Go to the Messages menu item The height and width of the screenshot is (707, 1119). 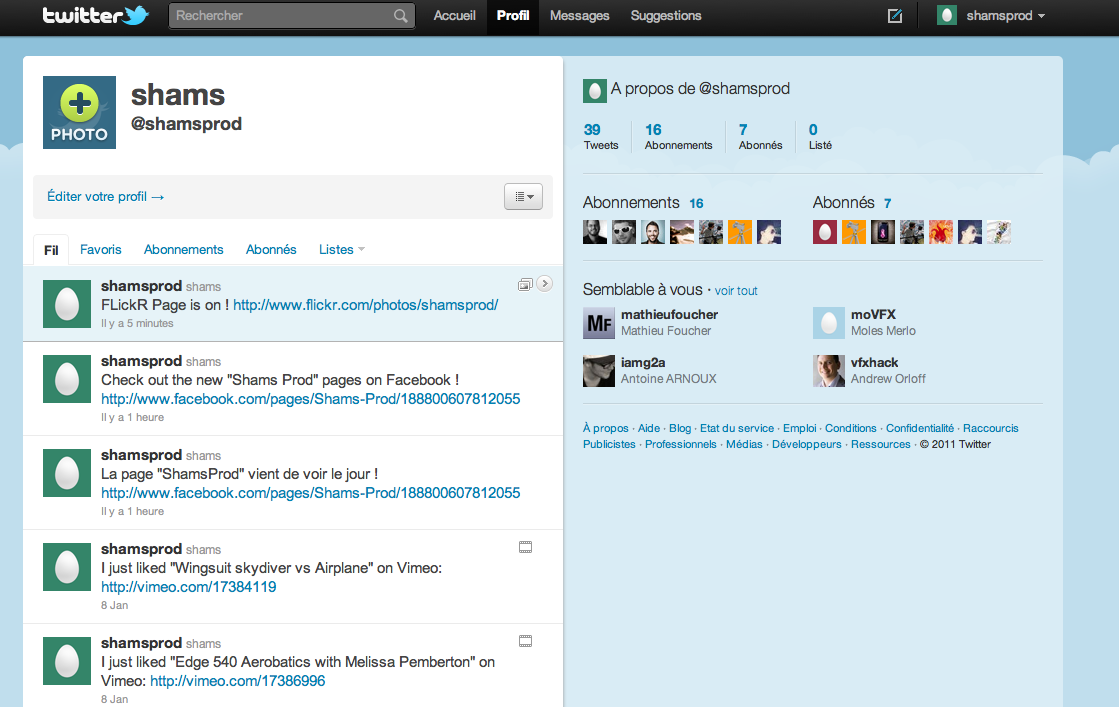[579, 16]
